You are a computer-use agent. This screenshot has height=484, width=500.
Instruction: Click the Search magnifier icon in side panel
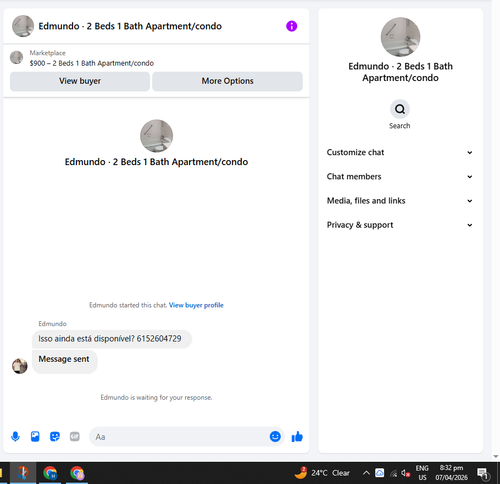(x=400, y=109)
